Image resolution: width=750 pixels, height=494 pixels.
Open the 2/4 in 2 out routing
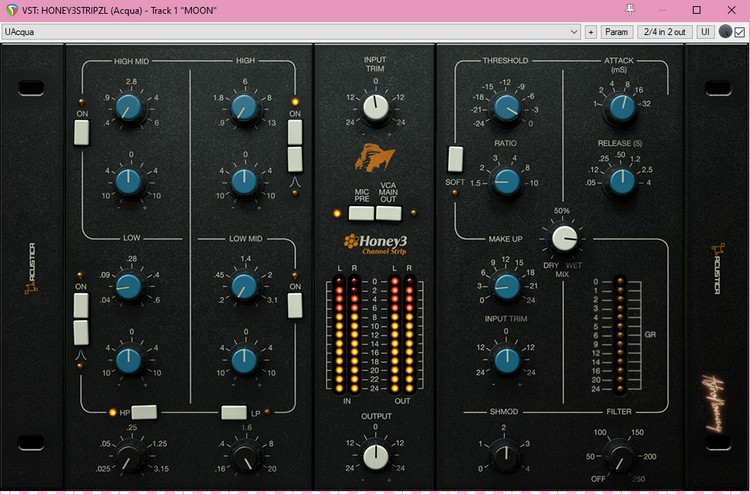click(663, 32)
